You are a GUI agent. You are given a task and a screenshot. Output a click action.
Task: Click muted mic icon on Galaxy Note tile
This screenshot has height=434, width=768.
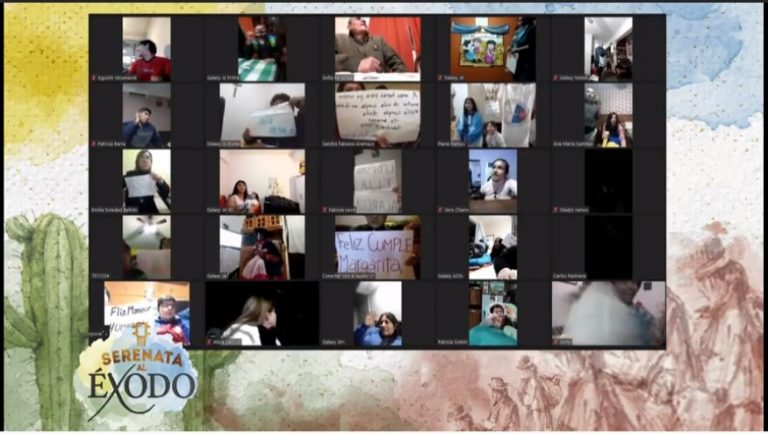(x=555, y=77)
